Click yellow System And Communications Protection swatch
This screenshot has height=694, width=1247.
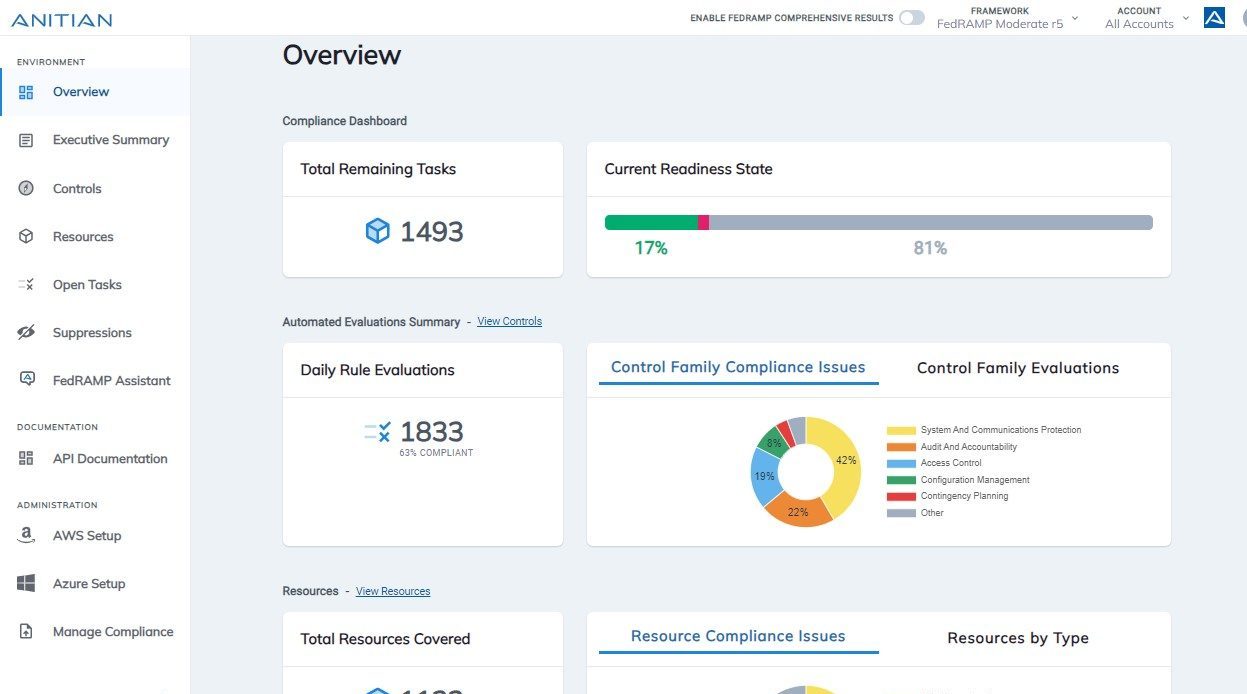901,431
